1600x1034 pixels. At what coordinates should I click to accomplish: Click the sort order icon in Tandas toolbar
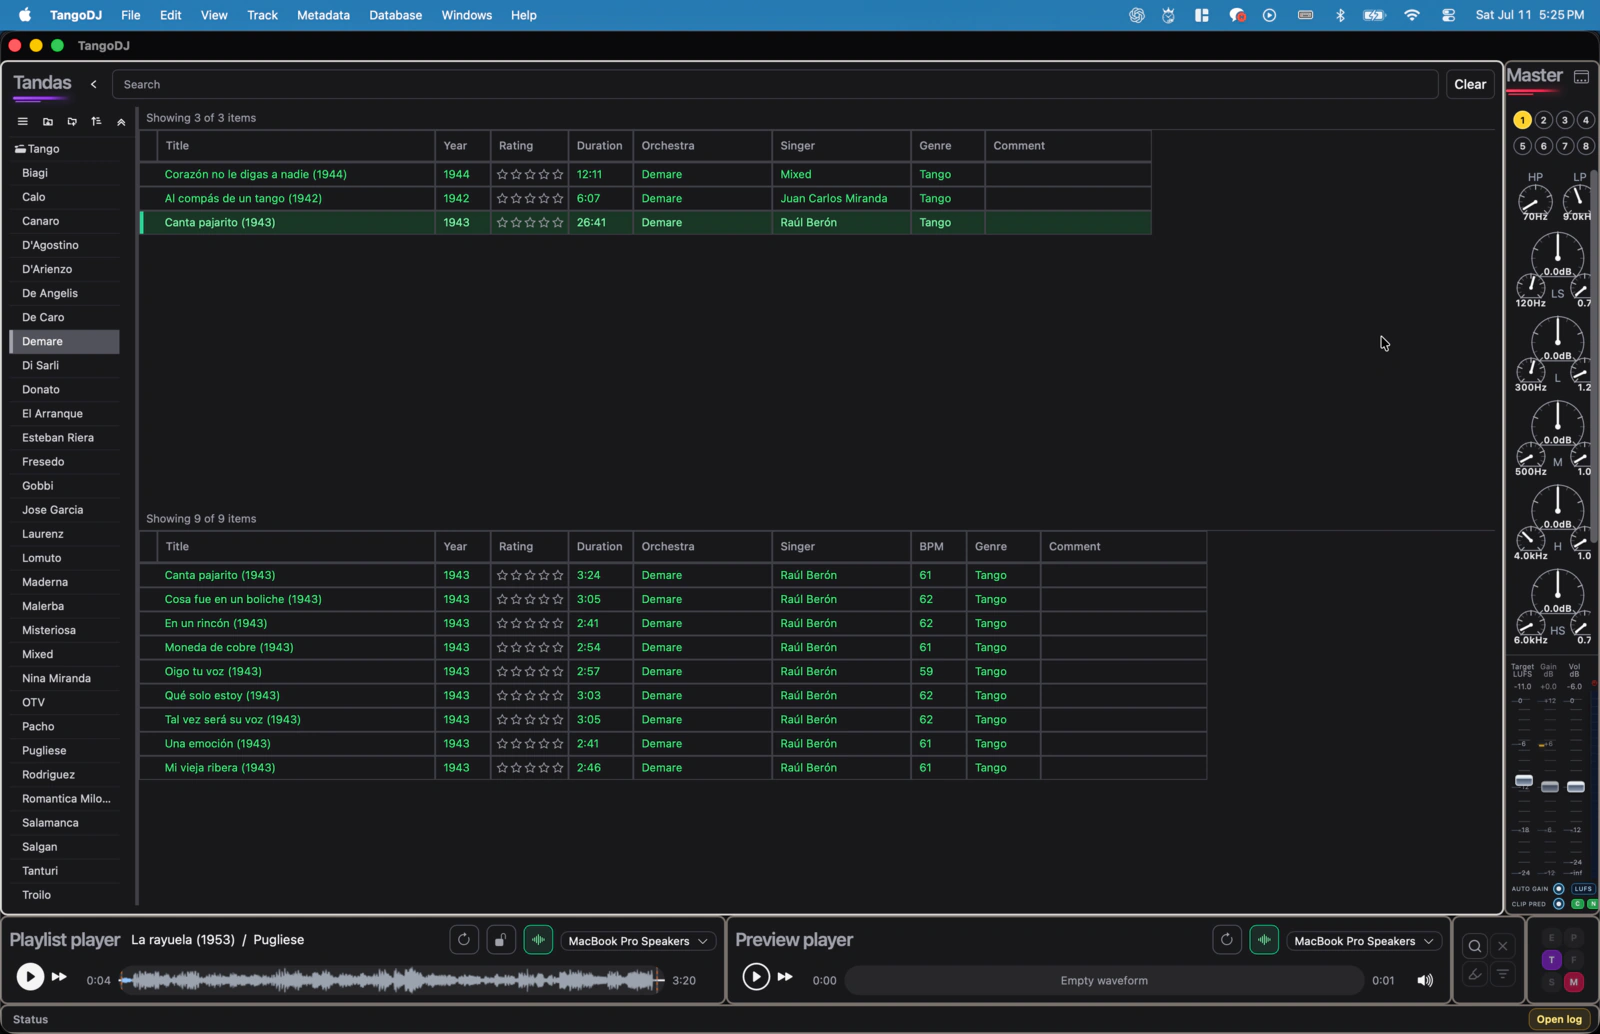96,122
